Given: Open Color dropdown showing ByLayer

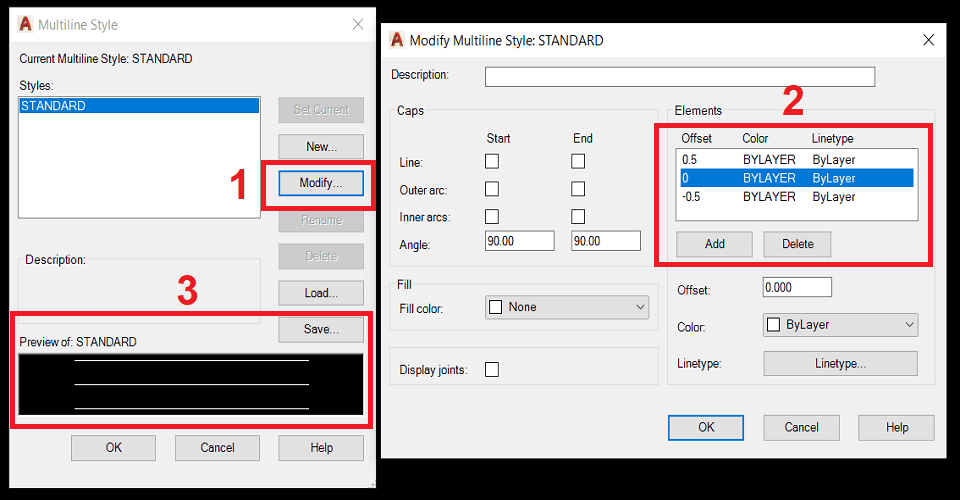Looking at the screenshot, I should [x=841, y=325].
